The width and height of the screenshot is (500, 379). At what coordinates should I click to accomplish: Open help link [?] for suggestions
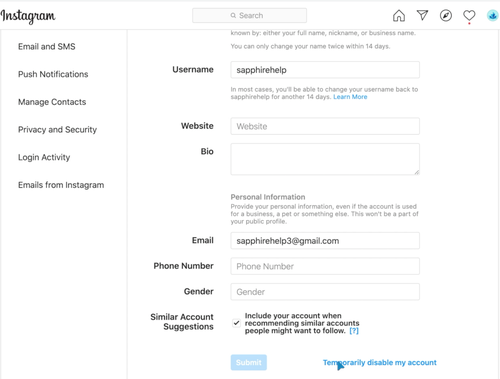[354, 331]
